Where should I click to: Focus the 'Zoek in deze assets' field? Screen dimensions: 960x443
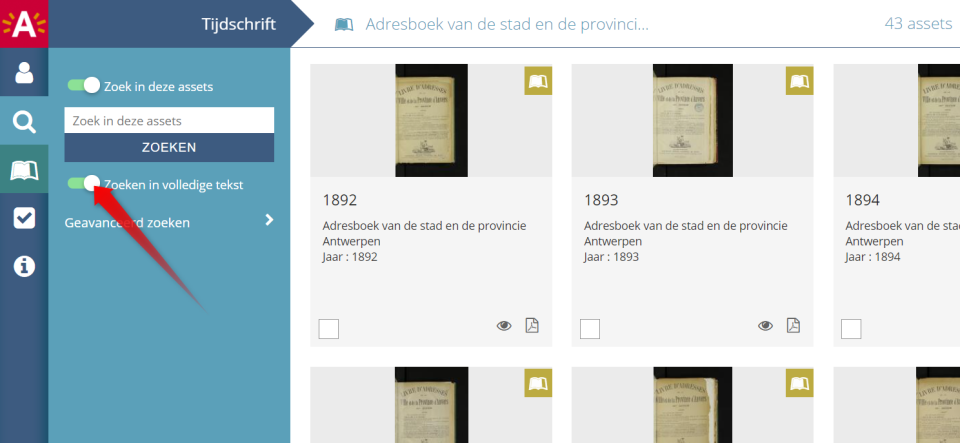coord(169,121)
